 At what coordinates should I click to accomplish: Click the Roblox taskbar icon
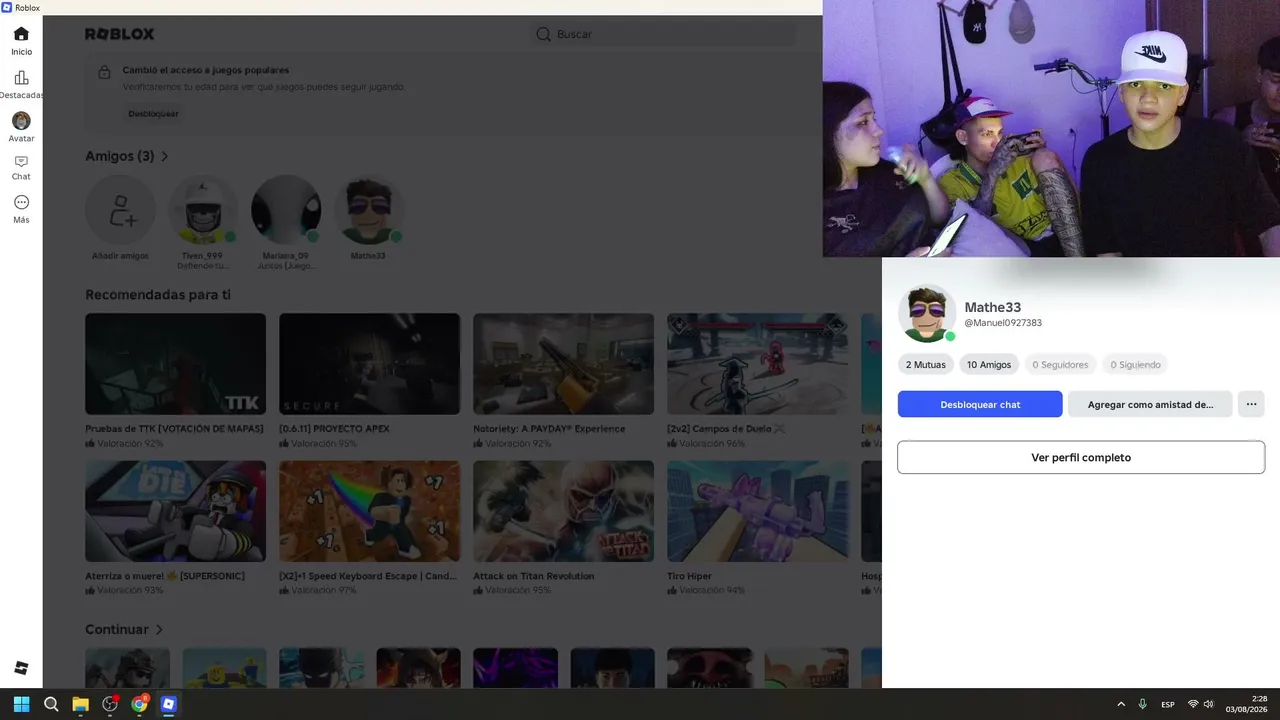pos(168,704)
